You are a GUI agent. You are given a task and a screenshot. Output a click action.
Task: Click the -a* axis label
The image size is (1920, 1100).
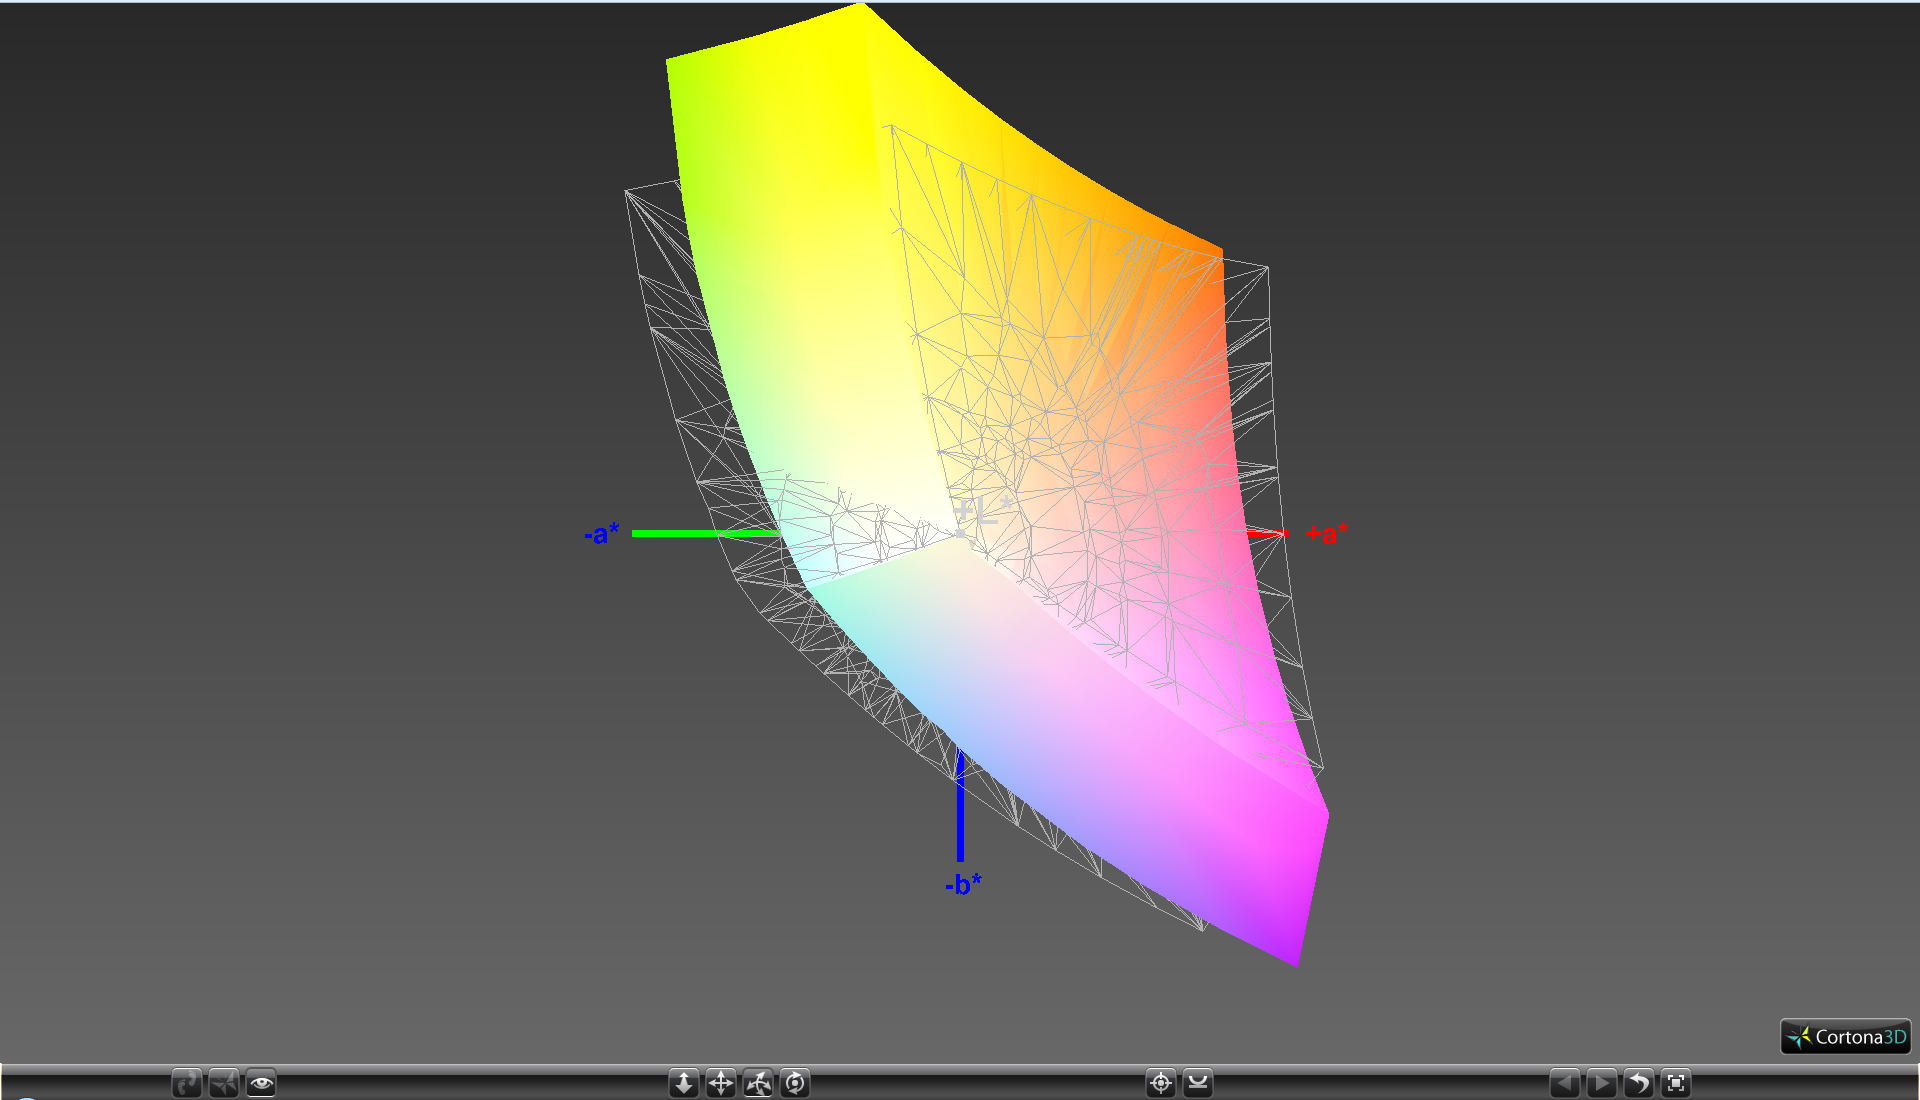[x=602, y=534]
